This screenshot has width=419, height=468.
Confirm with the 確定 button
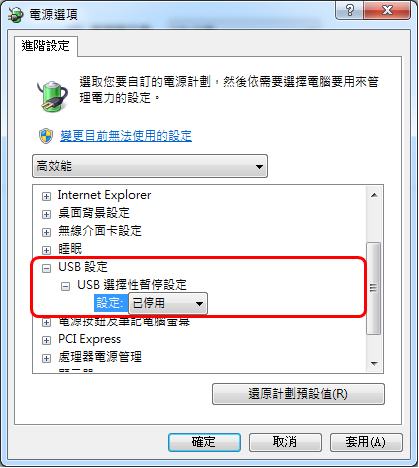[x=204, y=442]
